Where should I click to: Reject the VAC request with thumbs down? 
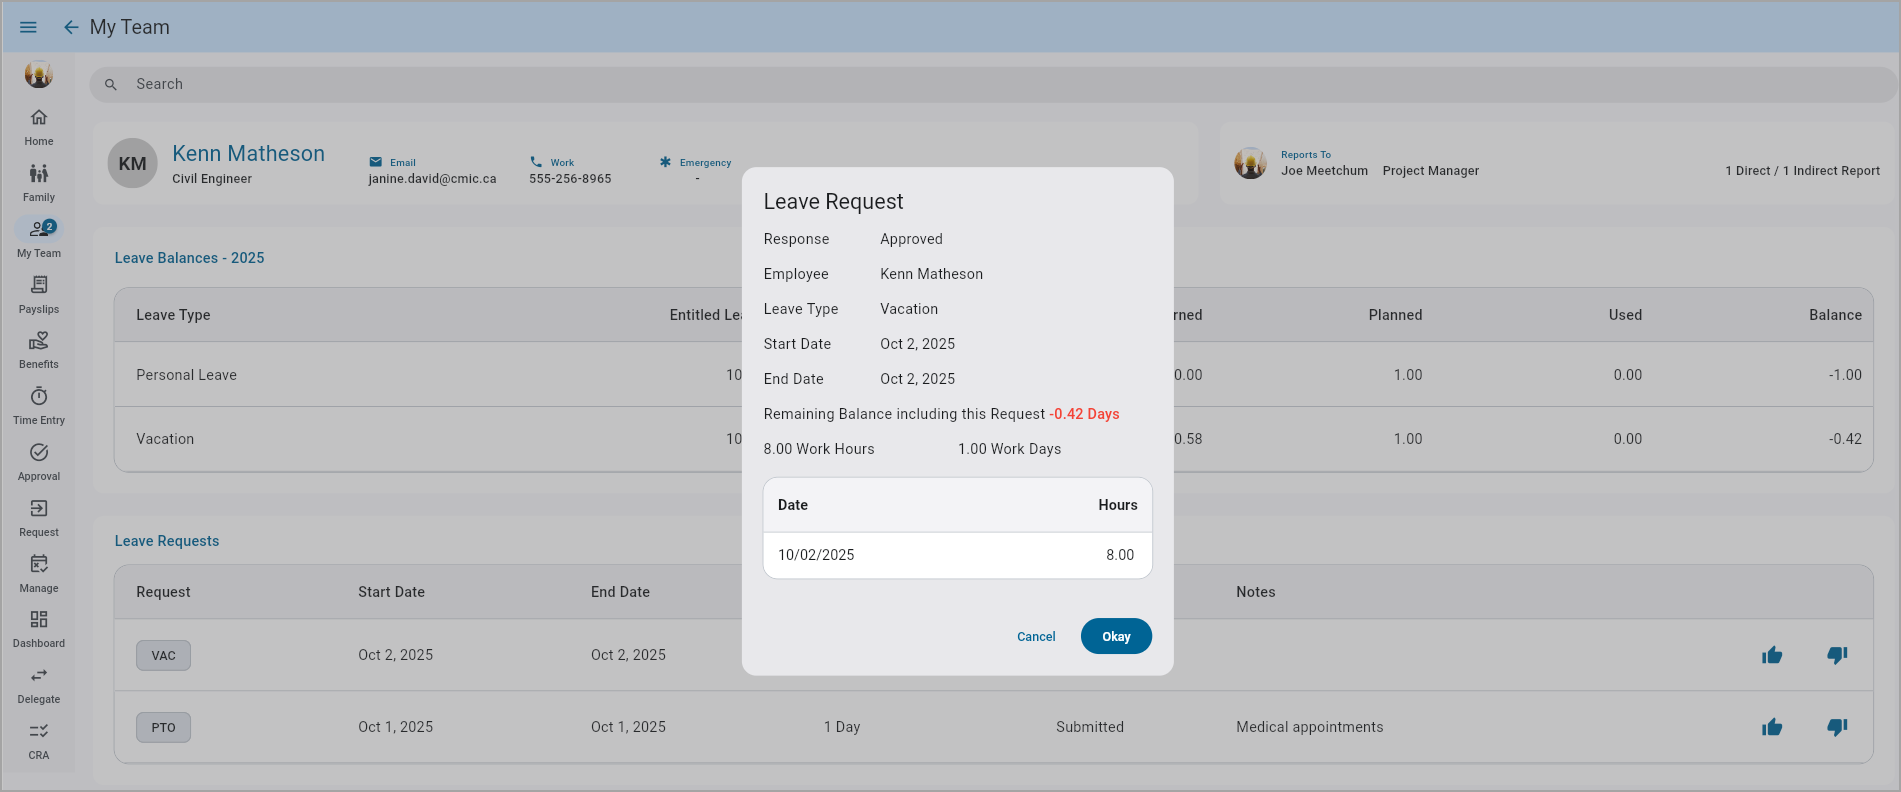pyautogui.click(x=1837, y=655)
